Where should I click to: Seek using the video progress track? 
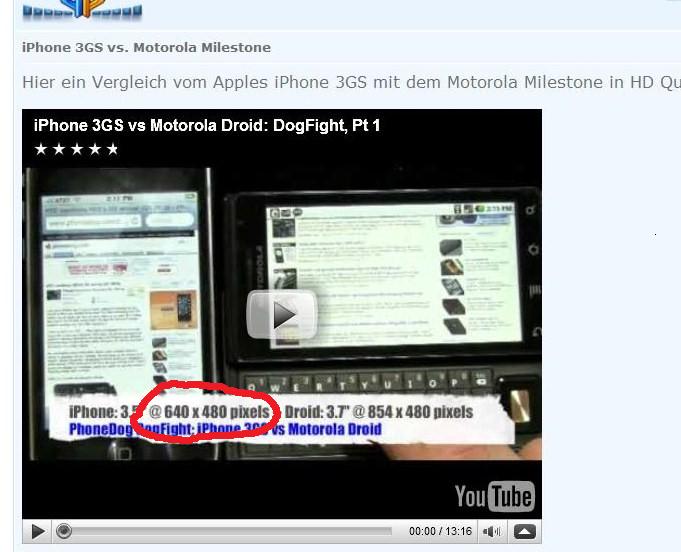tap(231, 531)
